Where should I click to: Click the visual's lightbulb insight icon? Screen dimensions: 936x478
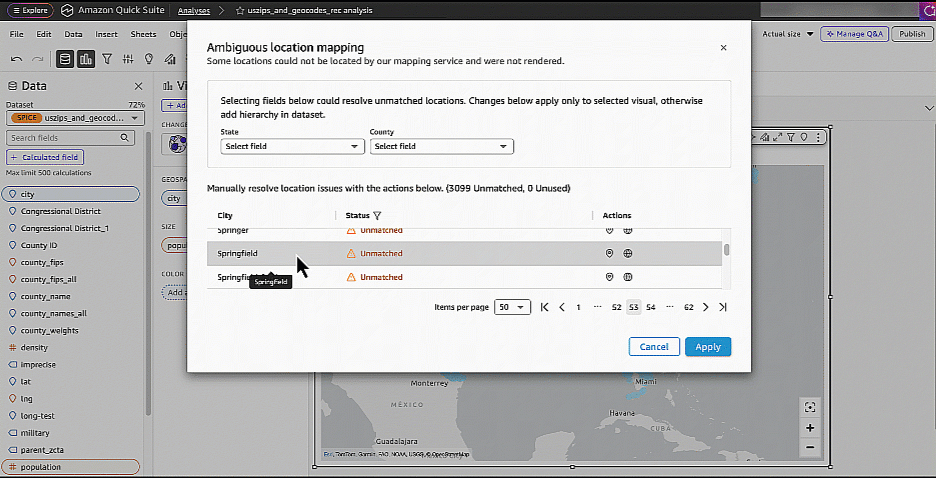coord(803,137)
